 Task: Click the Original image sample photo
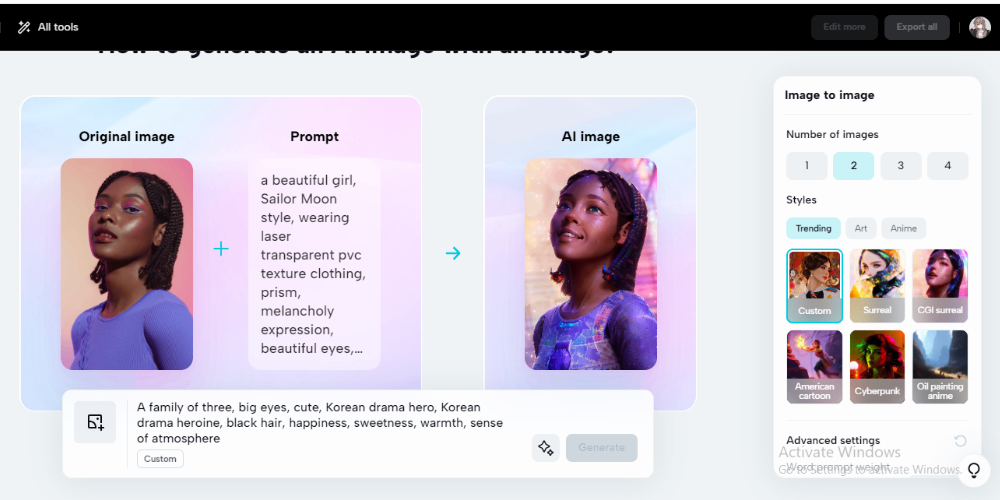(127, 264)
